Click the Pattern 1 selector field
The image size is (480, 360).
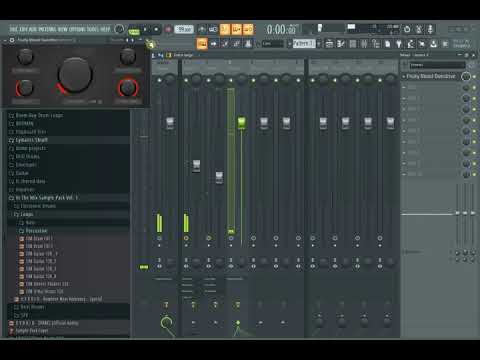pyautogui.click(x=304, y=44)
